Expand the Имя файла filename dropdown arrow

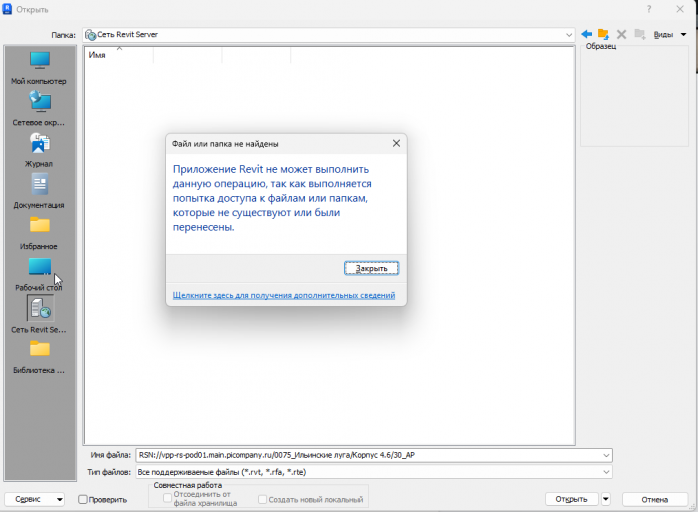606,455
